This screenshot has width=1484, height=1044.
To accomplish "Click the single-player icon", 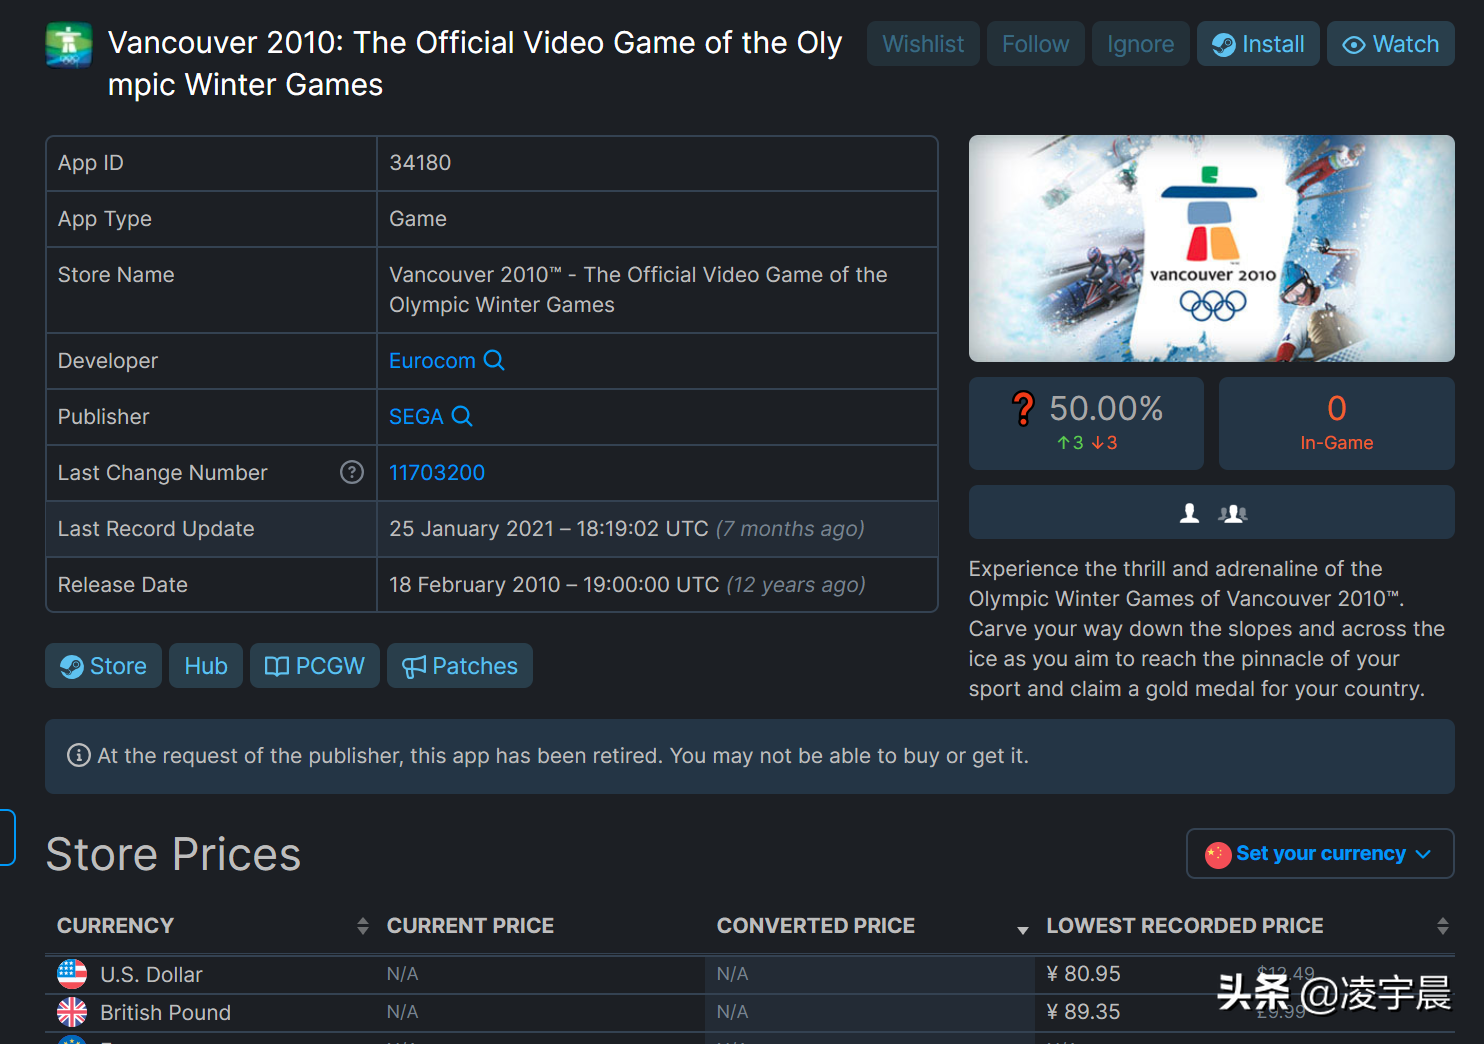I will point(1189,513).
